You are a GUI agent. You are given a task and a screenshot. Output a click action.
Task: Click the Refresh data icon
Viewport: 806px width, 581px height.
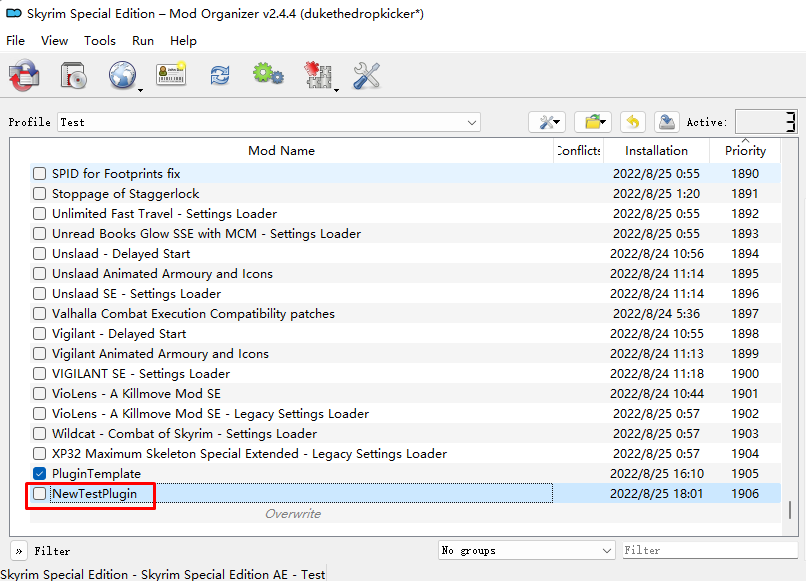[220, 76]
